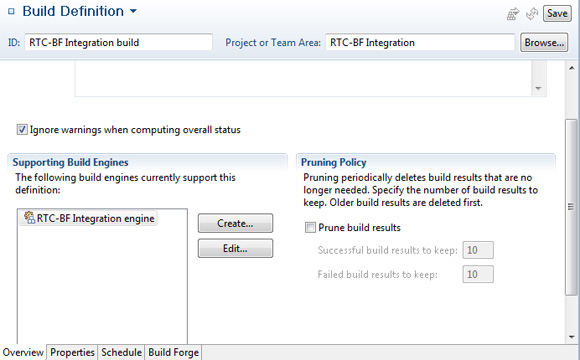
Task: Click the ID input field
Action: point(118,43)
